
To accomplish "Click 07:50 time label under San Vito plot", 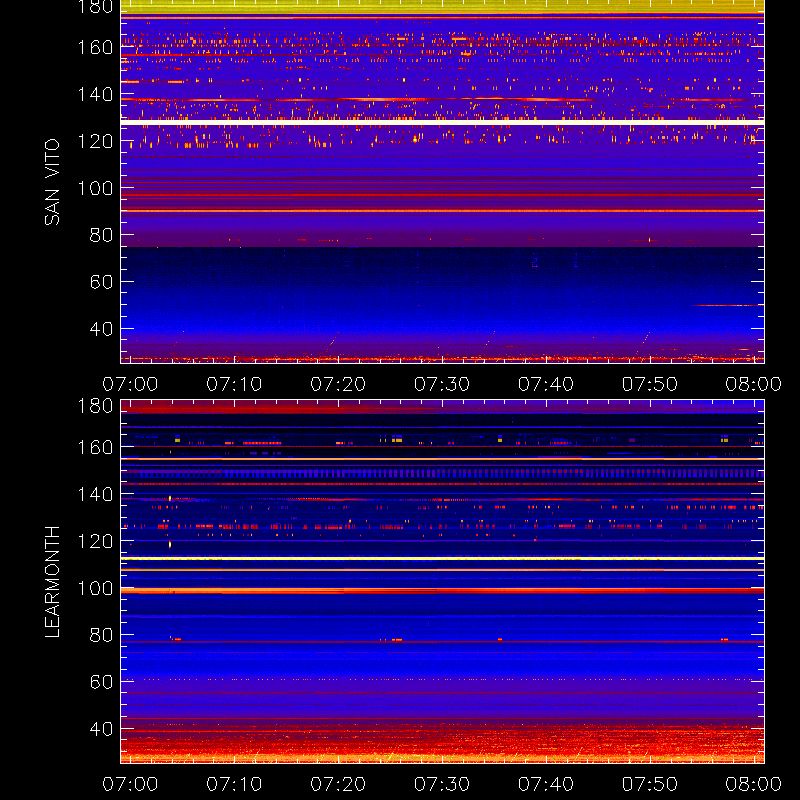I will point(649,384).
